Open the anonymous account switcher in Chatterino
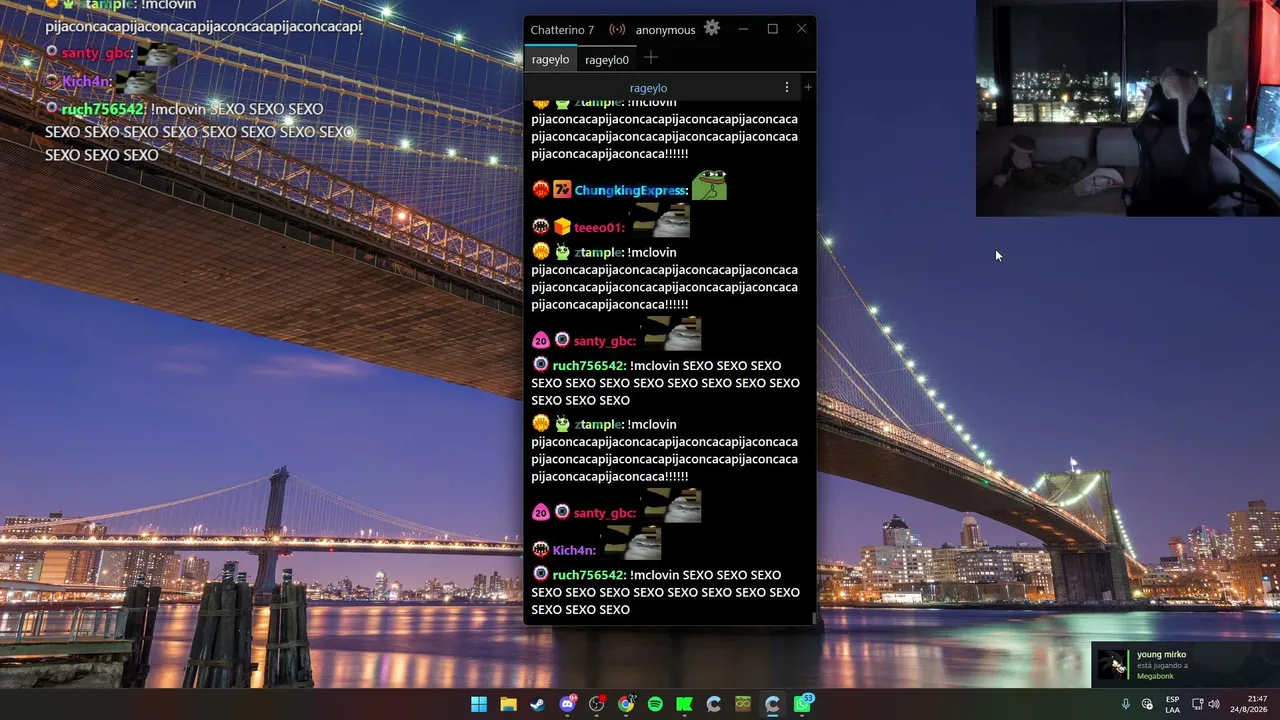Viewport: 1280px width, 720px height. [x=665, y=30]
